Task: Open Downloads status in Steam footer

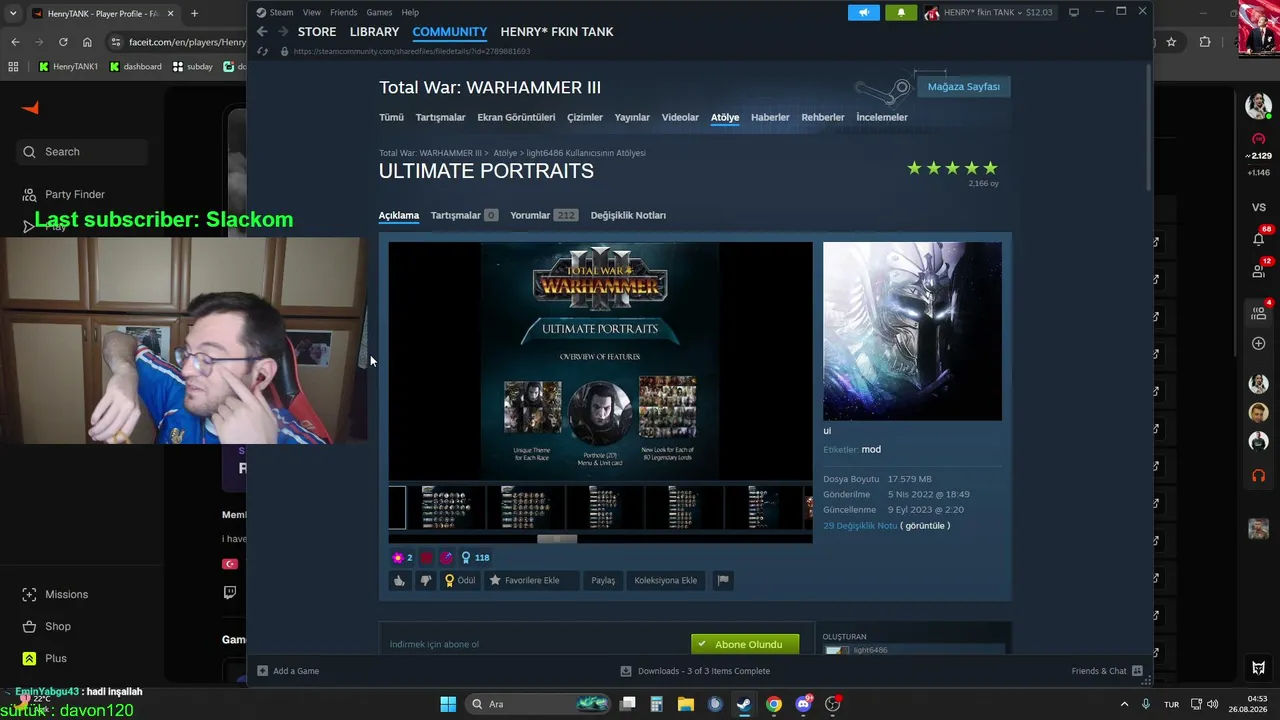Action: point(695,671)
